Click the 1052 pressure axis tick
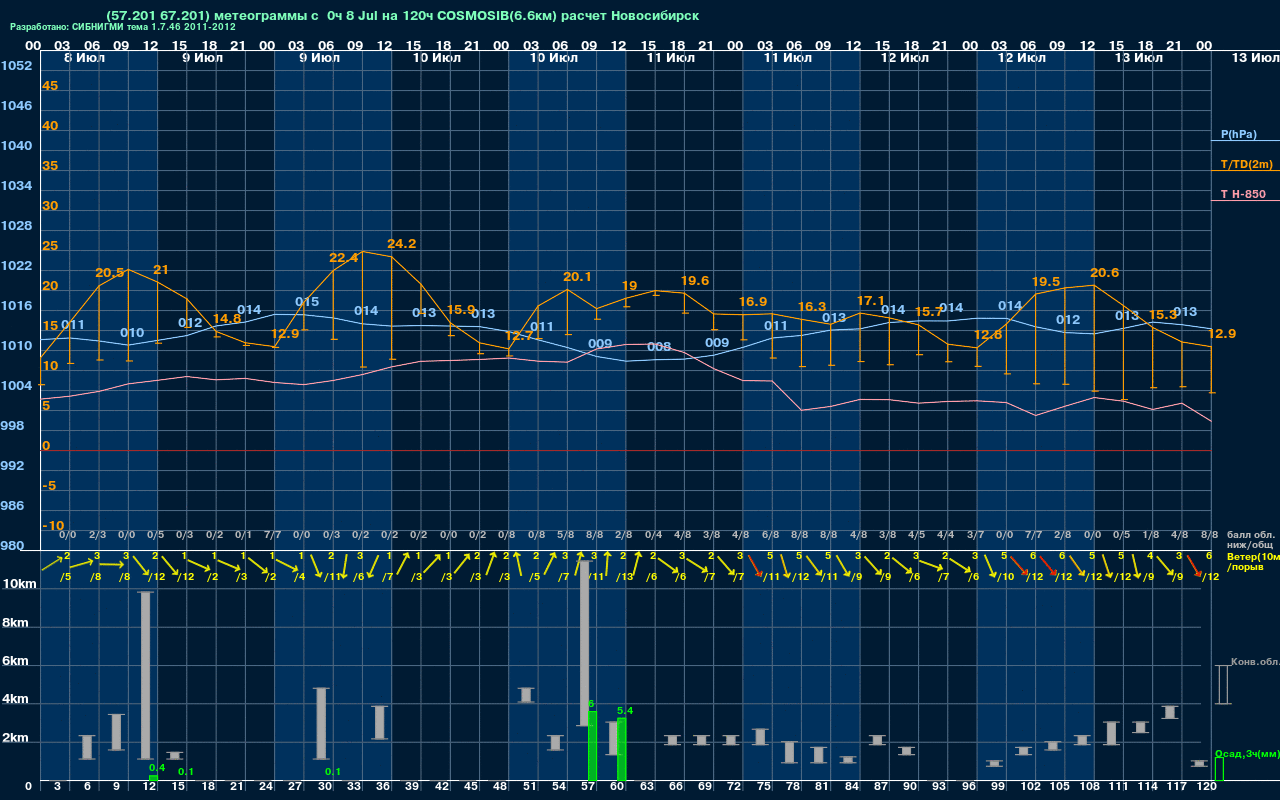The height and width of the screenshot is (800, 1280). (17, 65)
